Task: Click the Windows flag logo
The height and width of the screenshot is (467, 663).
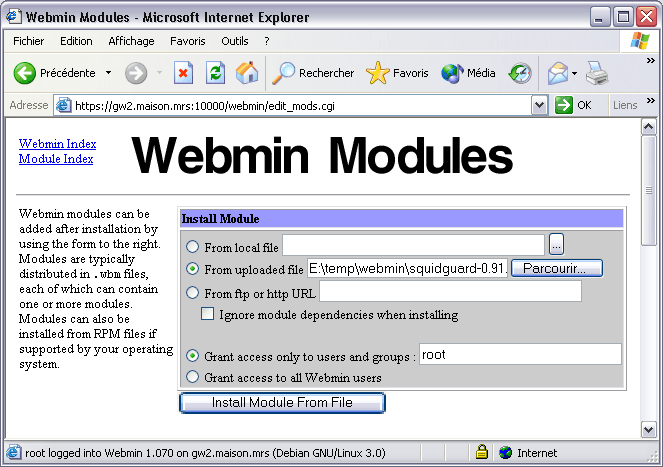Action: coord(640,41)
